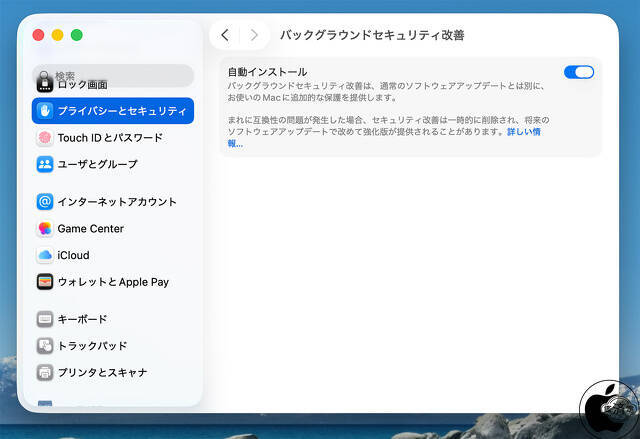Screen dimensions: 640x439
Task: Click the colorful Game Center icon
Action: point(45,229)
